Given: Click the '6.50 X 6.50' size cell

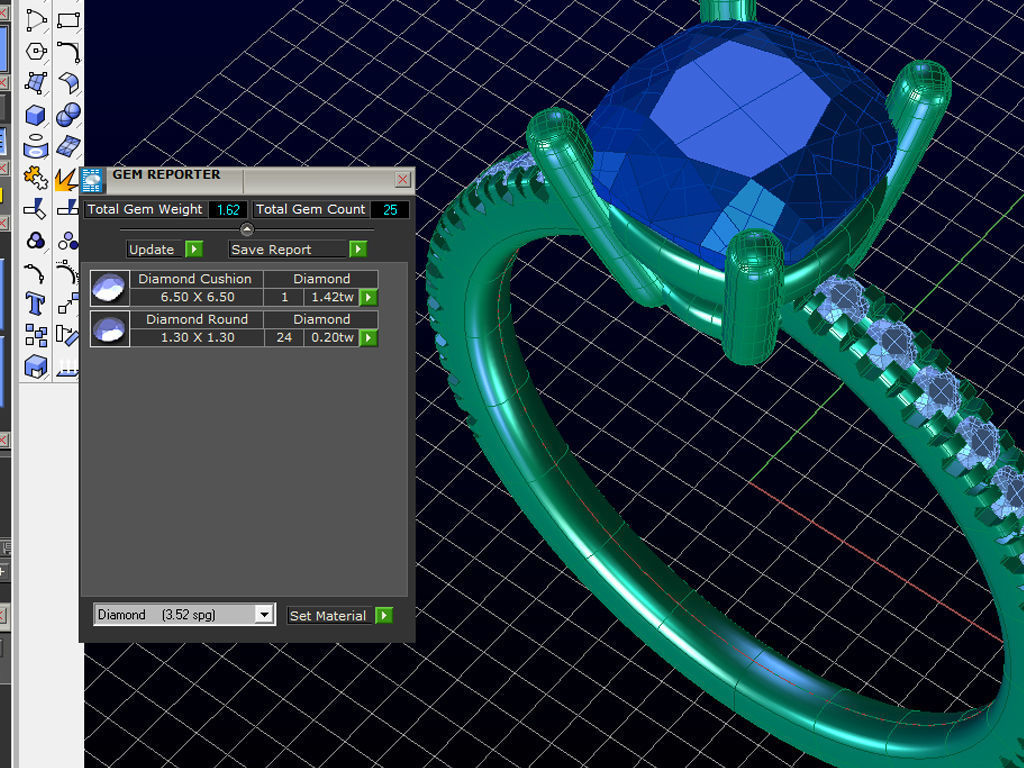Looking at the screenshot, I should coord(197,297).
